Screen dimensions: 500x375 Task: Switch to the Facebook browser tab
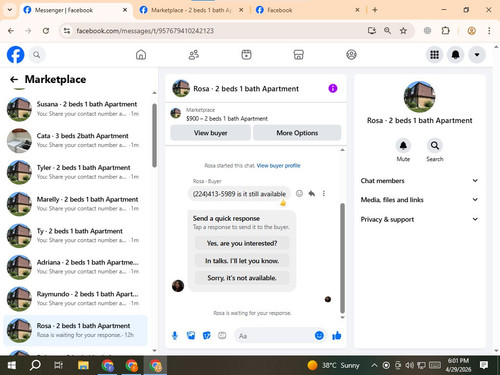(307, 10)
